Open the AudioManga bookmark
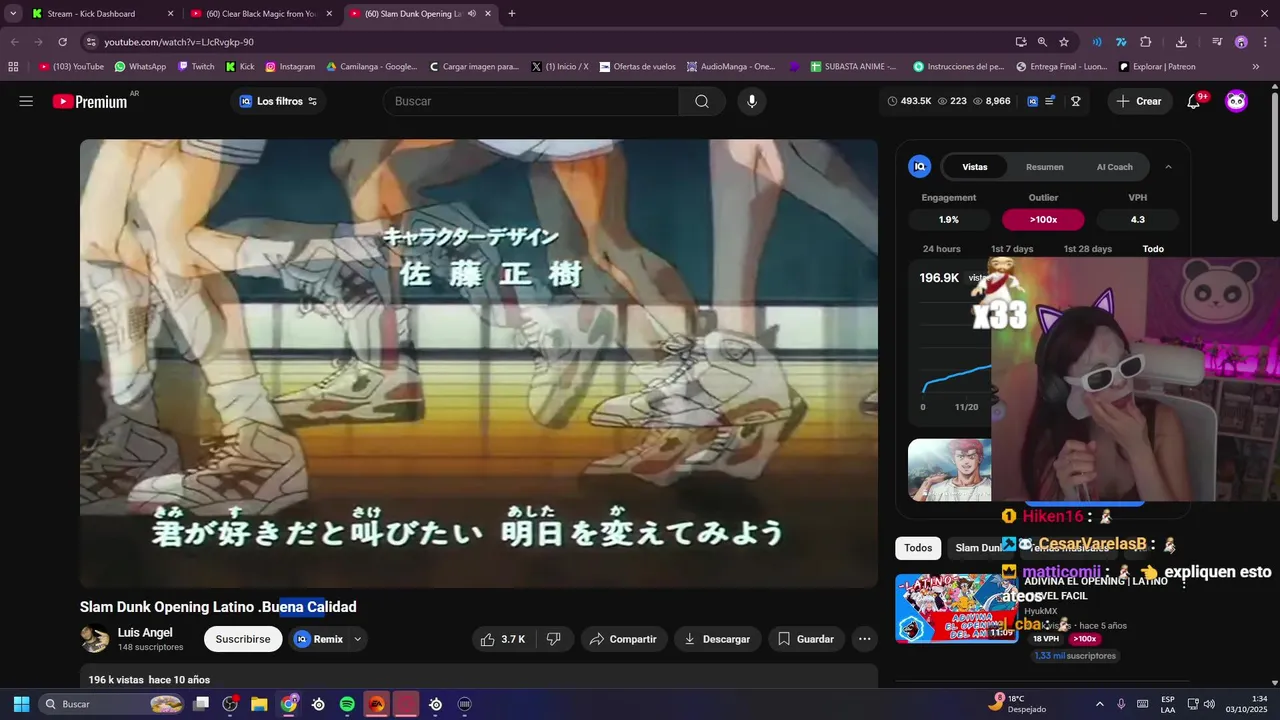The image size is (1280, 720). (x=731, y=67)
